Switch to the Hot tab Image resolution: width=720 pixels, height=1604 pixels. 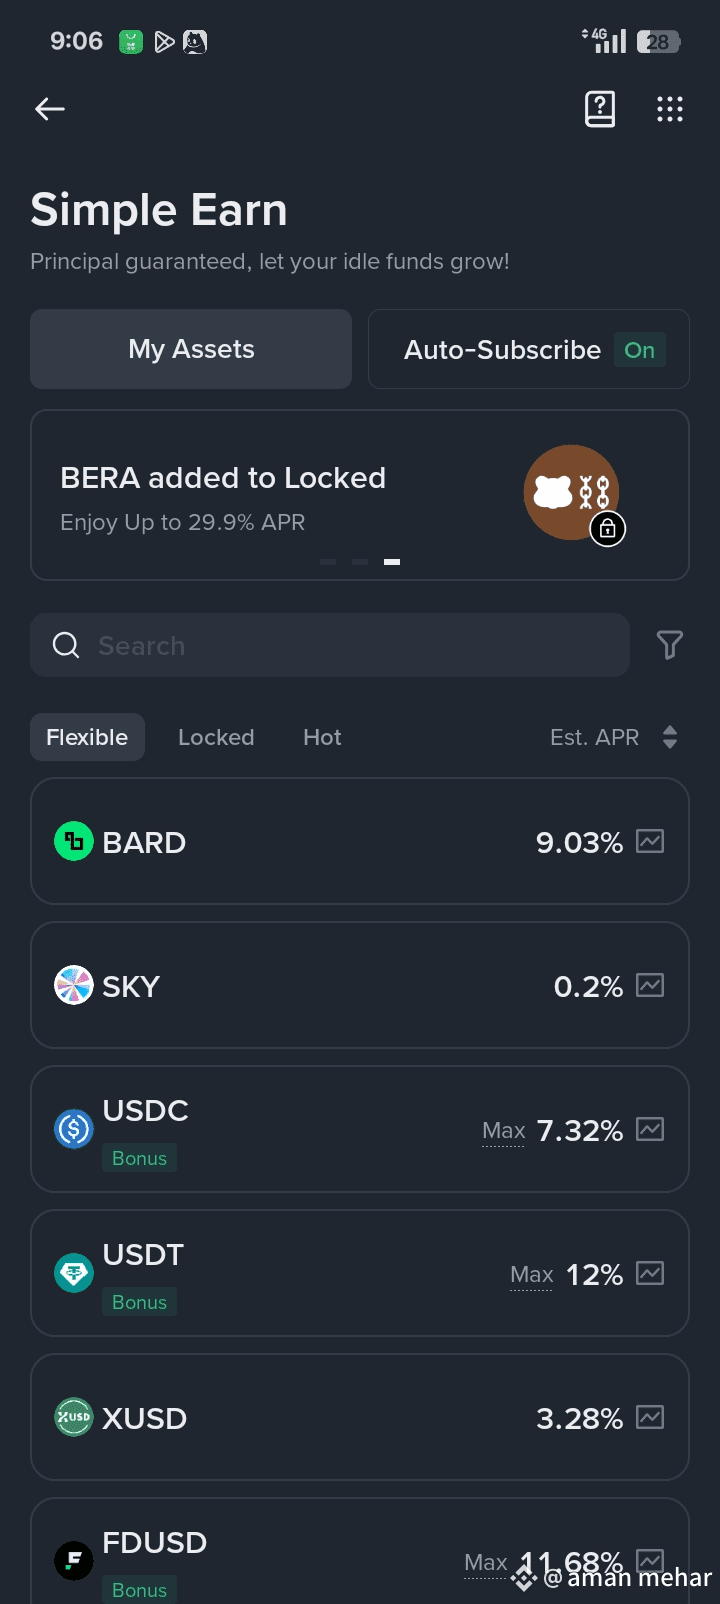pos(322,737)
